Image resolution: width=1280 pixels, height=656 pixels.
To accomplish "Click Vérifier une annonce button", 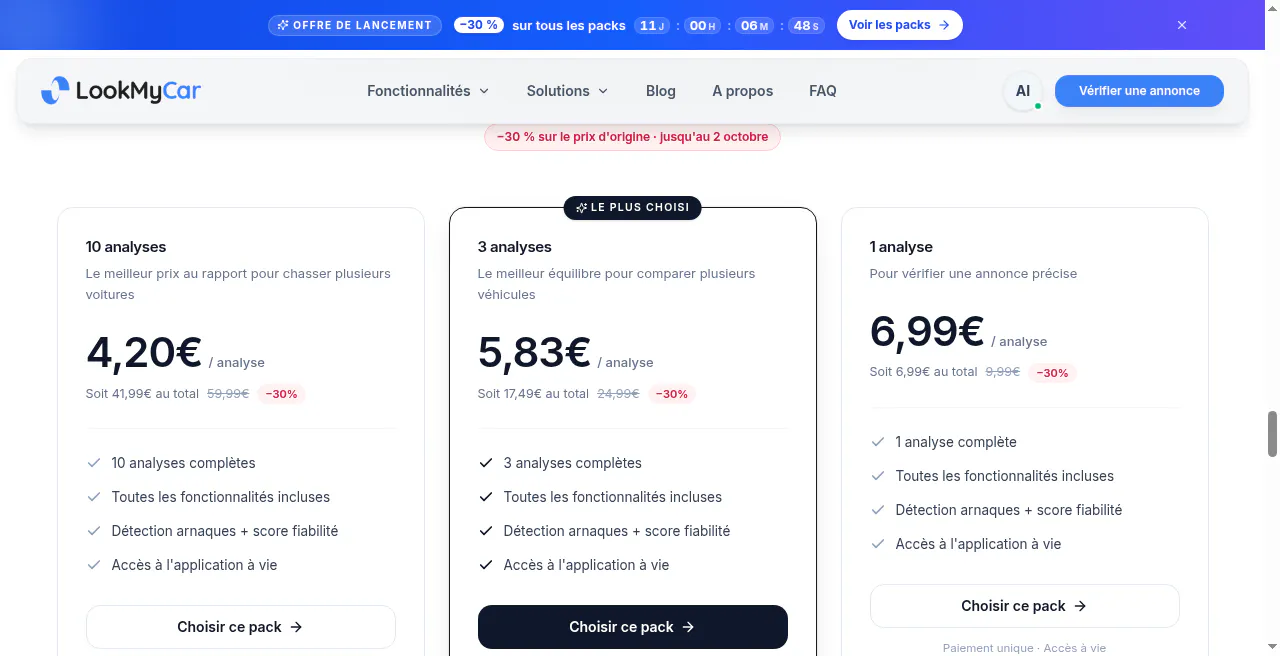I will [x=1139, y=91].
